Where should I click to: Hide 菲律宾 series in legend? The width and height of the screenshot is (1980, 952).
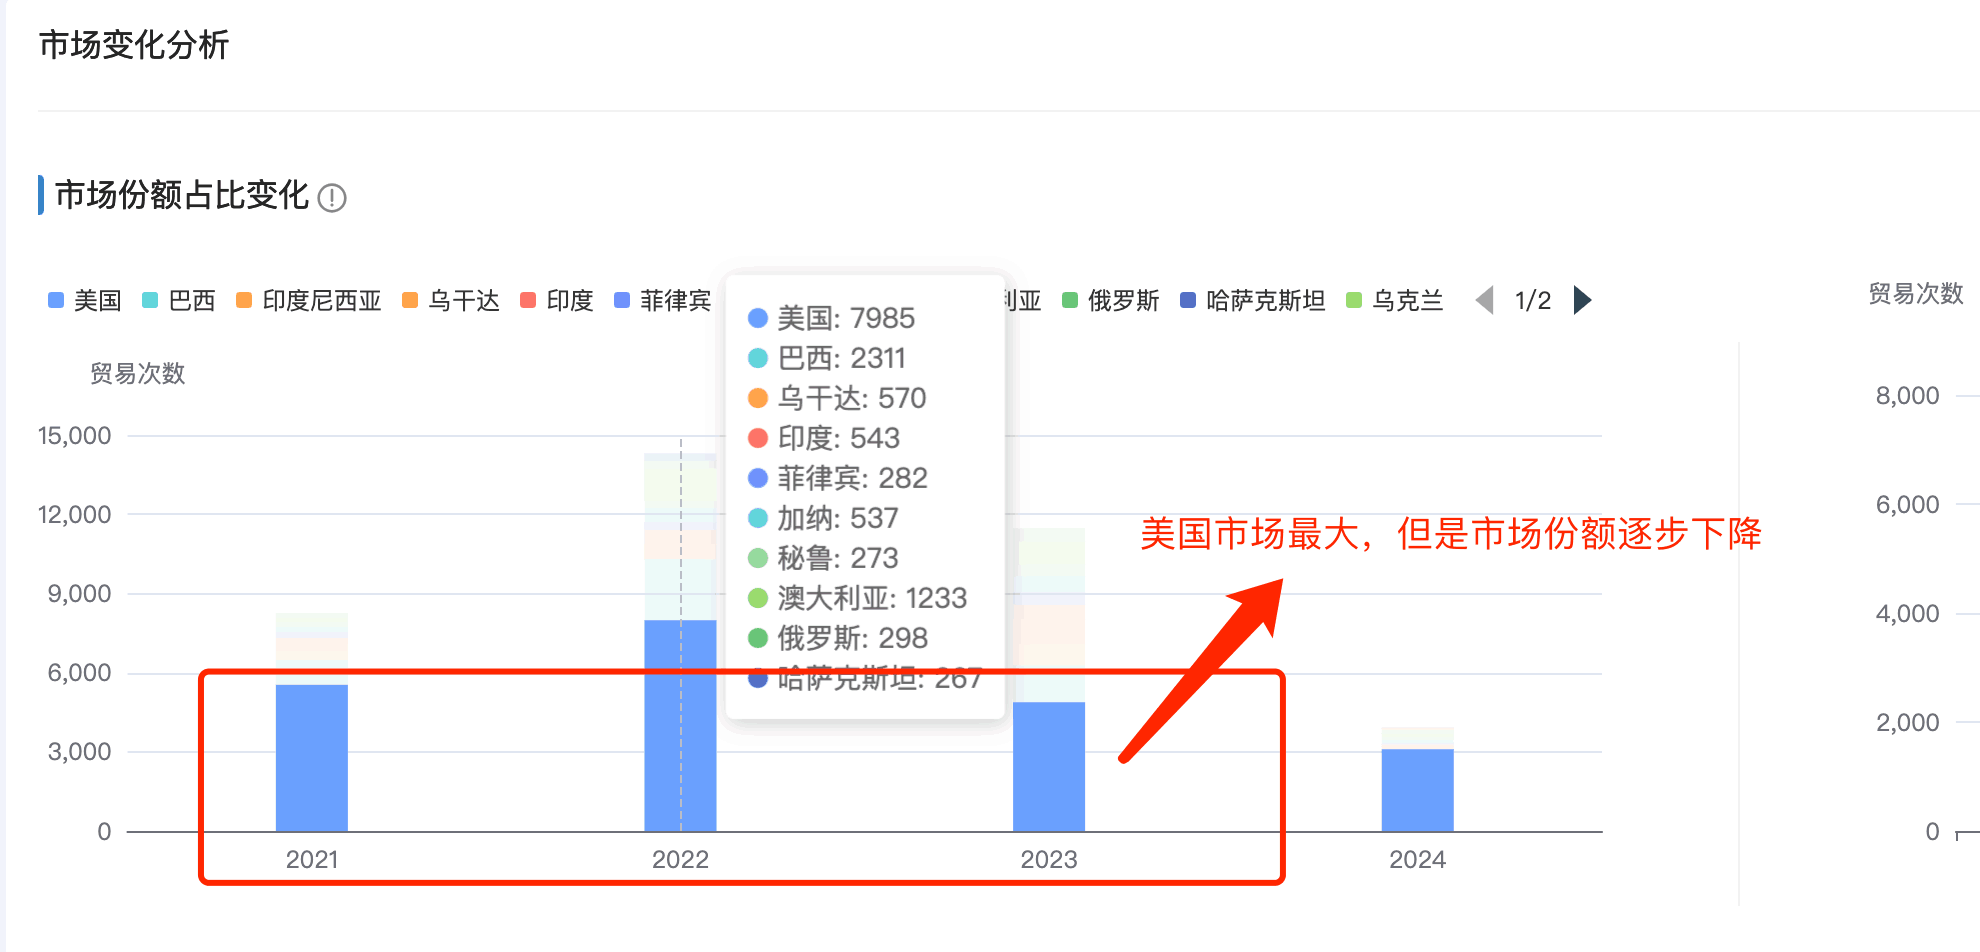click(662, 300)
